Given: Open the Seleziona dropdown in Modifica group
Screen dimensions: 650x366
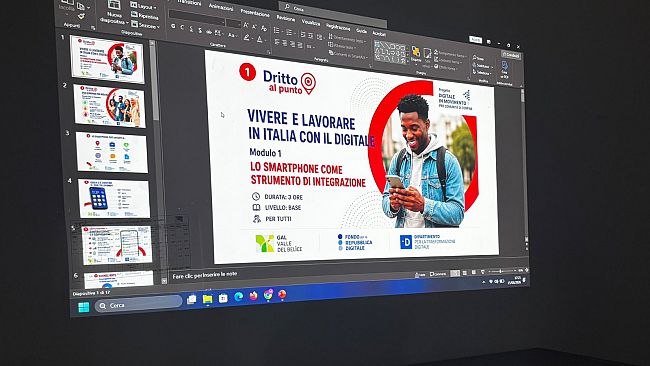Looking at the screenshot, I should pos(481,73).
